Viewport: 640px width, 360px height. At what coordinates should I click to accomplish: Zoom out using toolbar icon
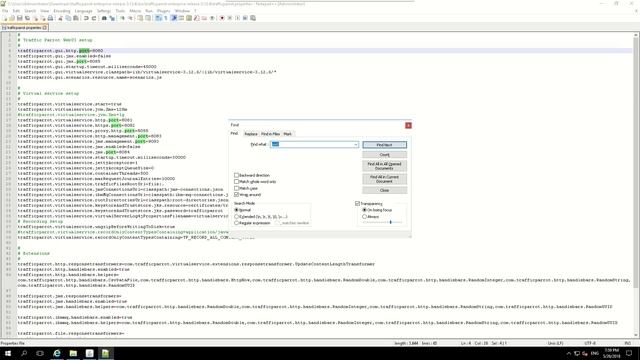131,18
